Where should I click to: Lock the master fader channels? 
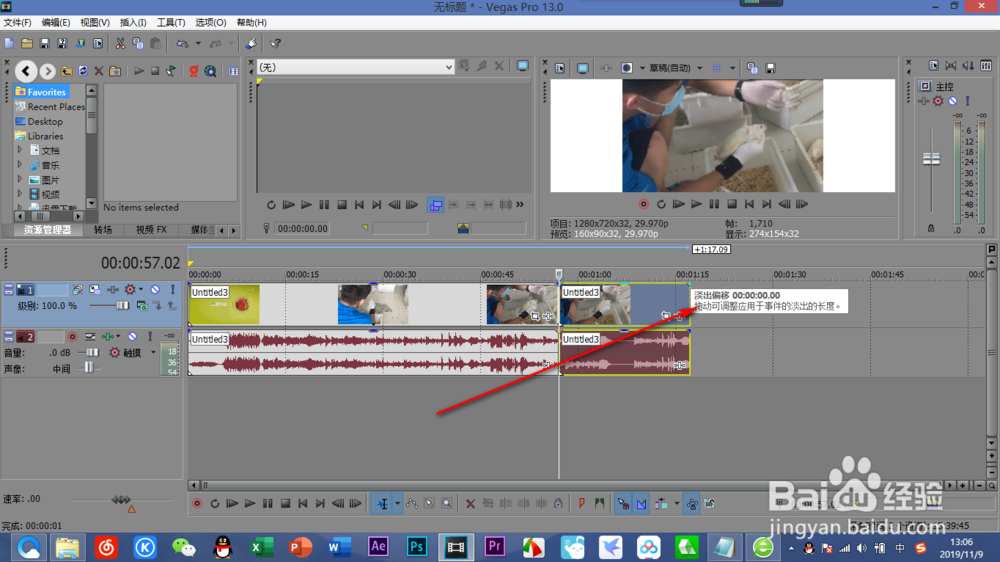(930, 228)
